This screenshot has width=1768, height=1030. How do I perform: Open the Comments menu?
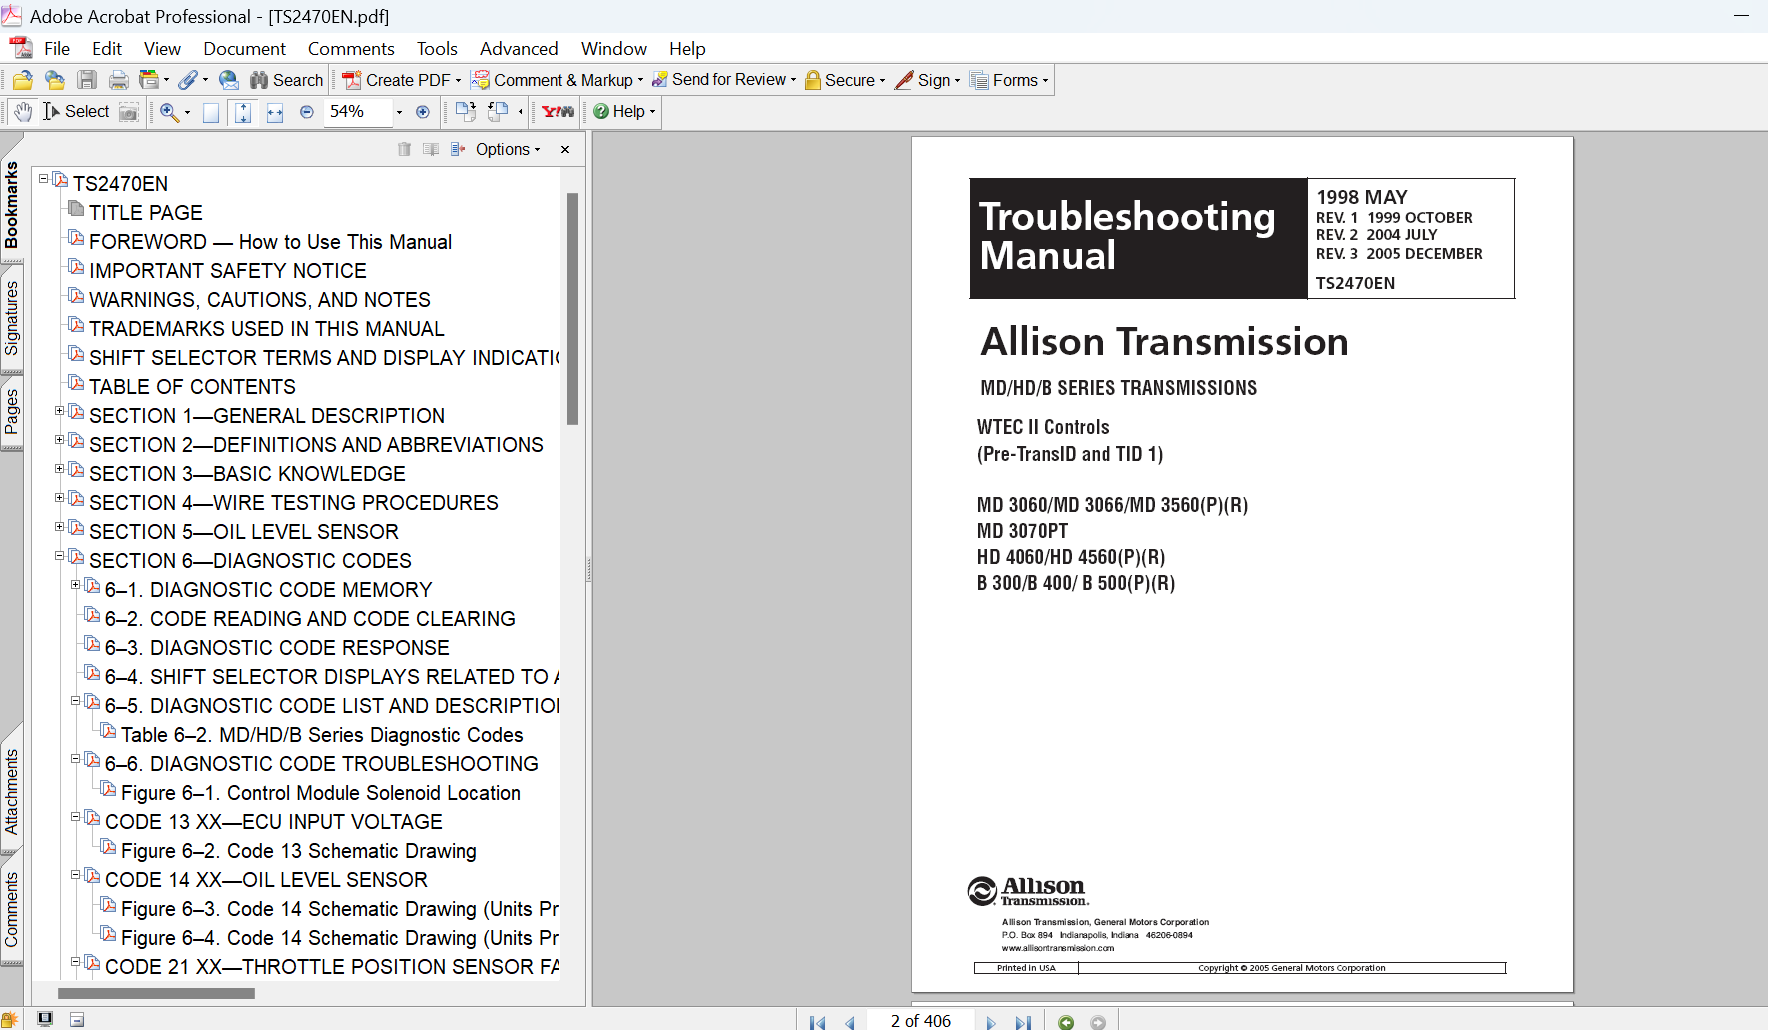[351, 49]
